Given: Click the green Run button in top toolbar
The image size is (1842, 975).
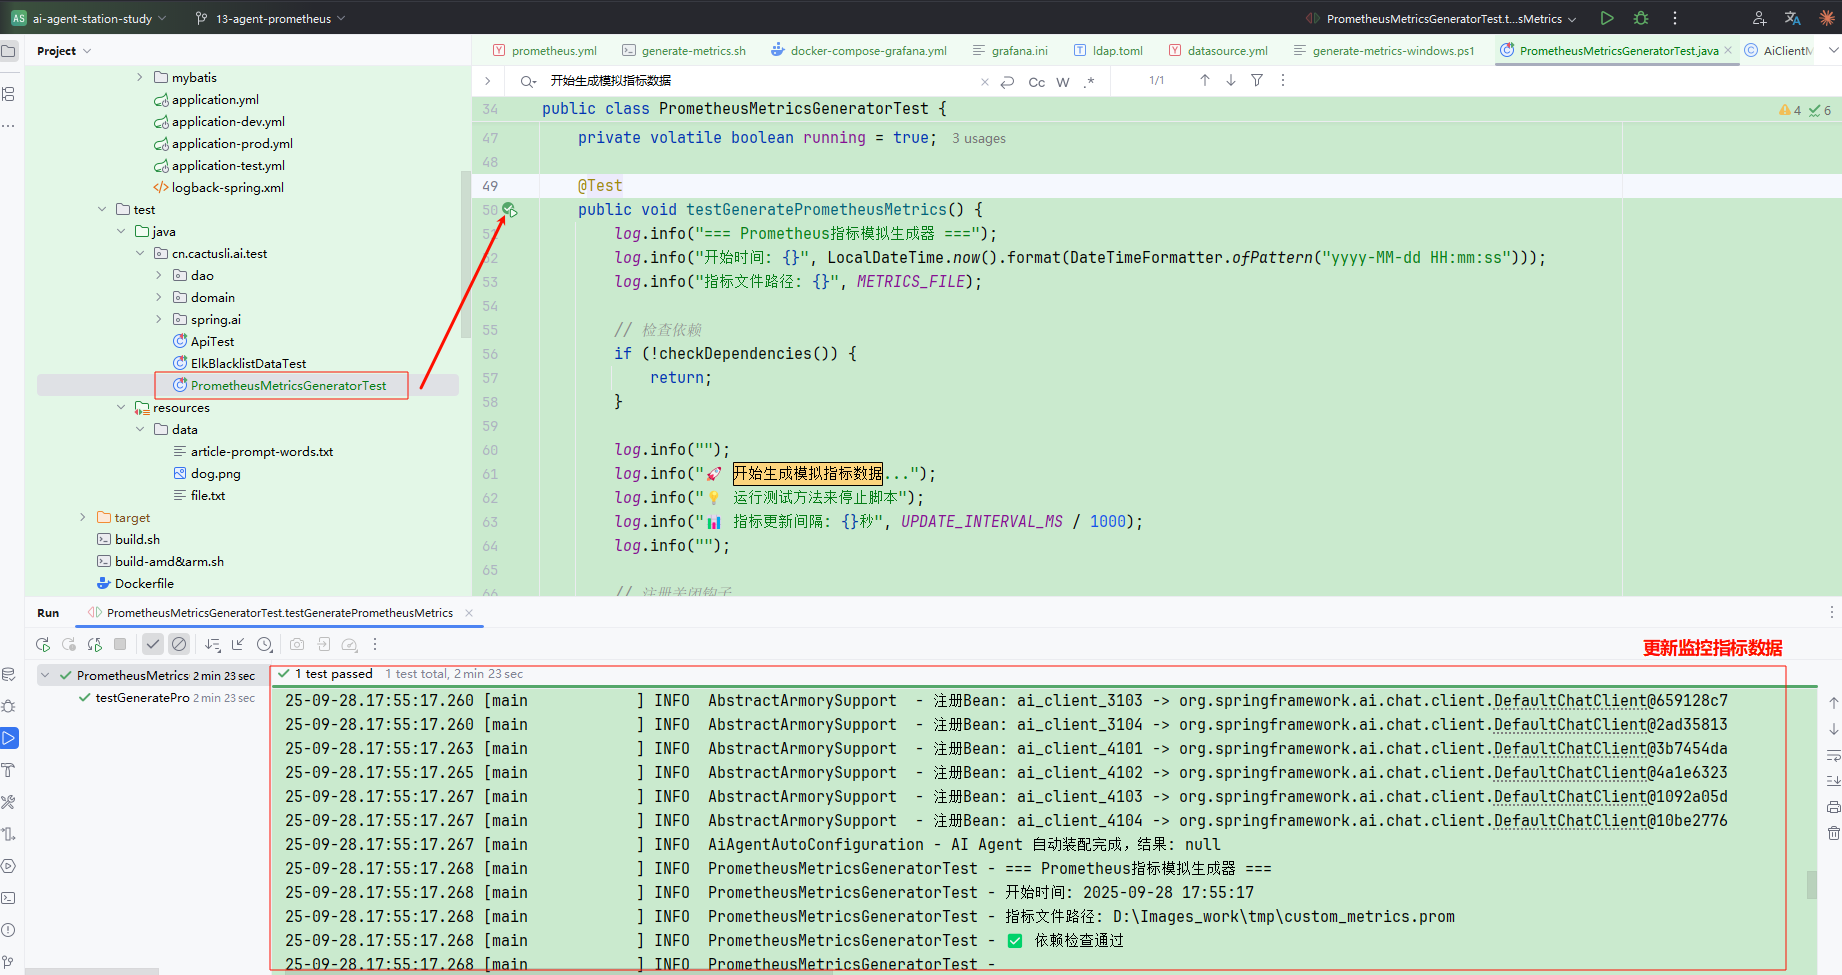Looking at the screenshot, I should coord(1606,18).
